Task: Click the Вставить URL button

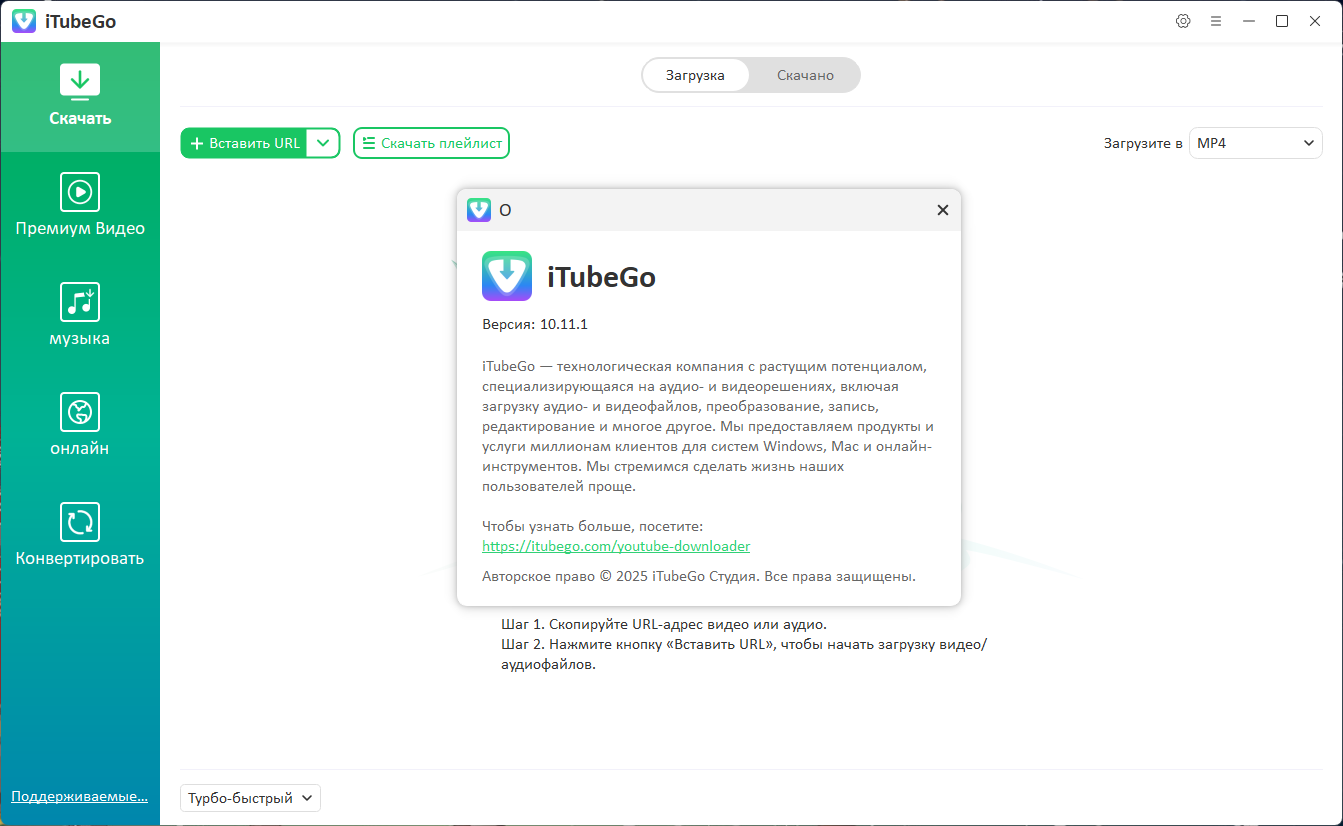Action: [244, 143]
